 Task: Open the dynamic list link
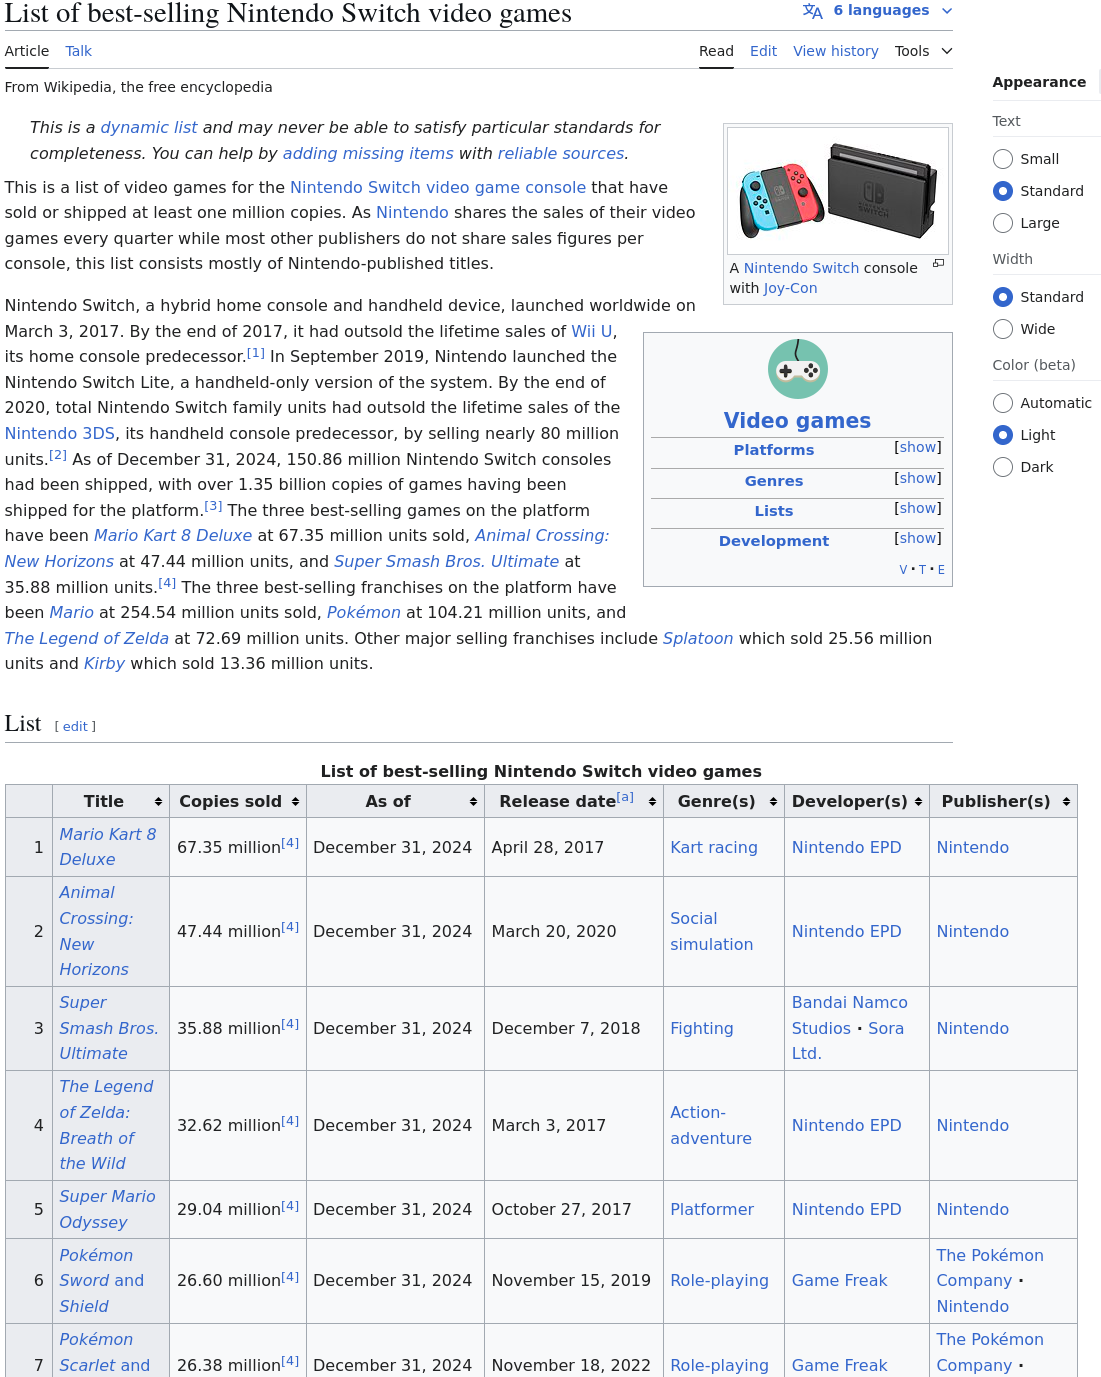point(149,128)
